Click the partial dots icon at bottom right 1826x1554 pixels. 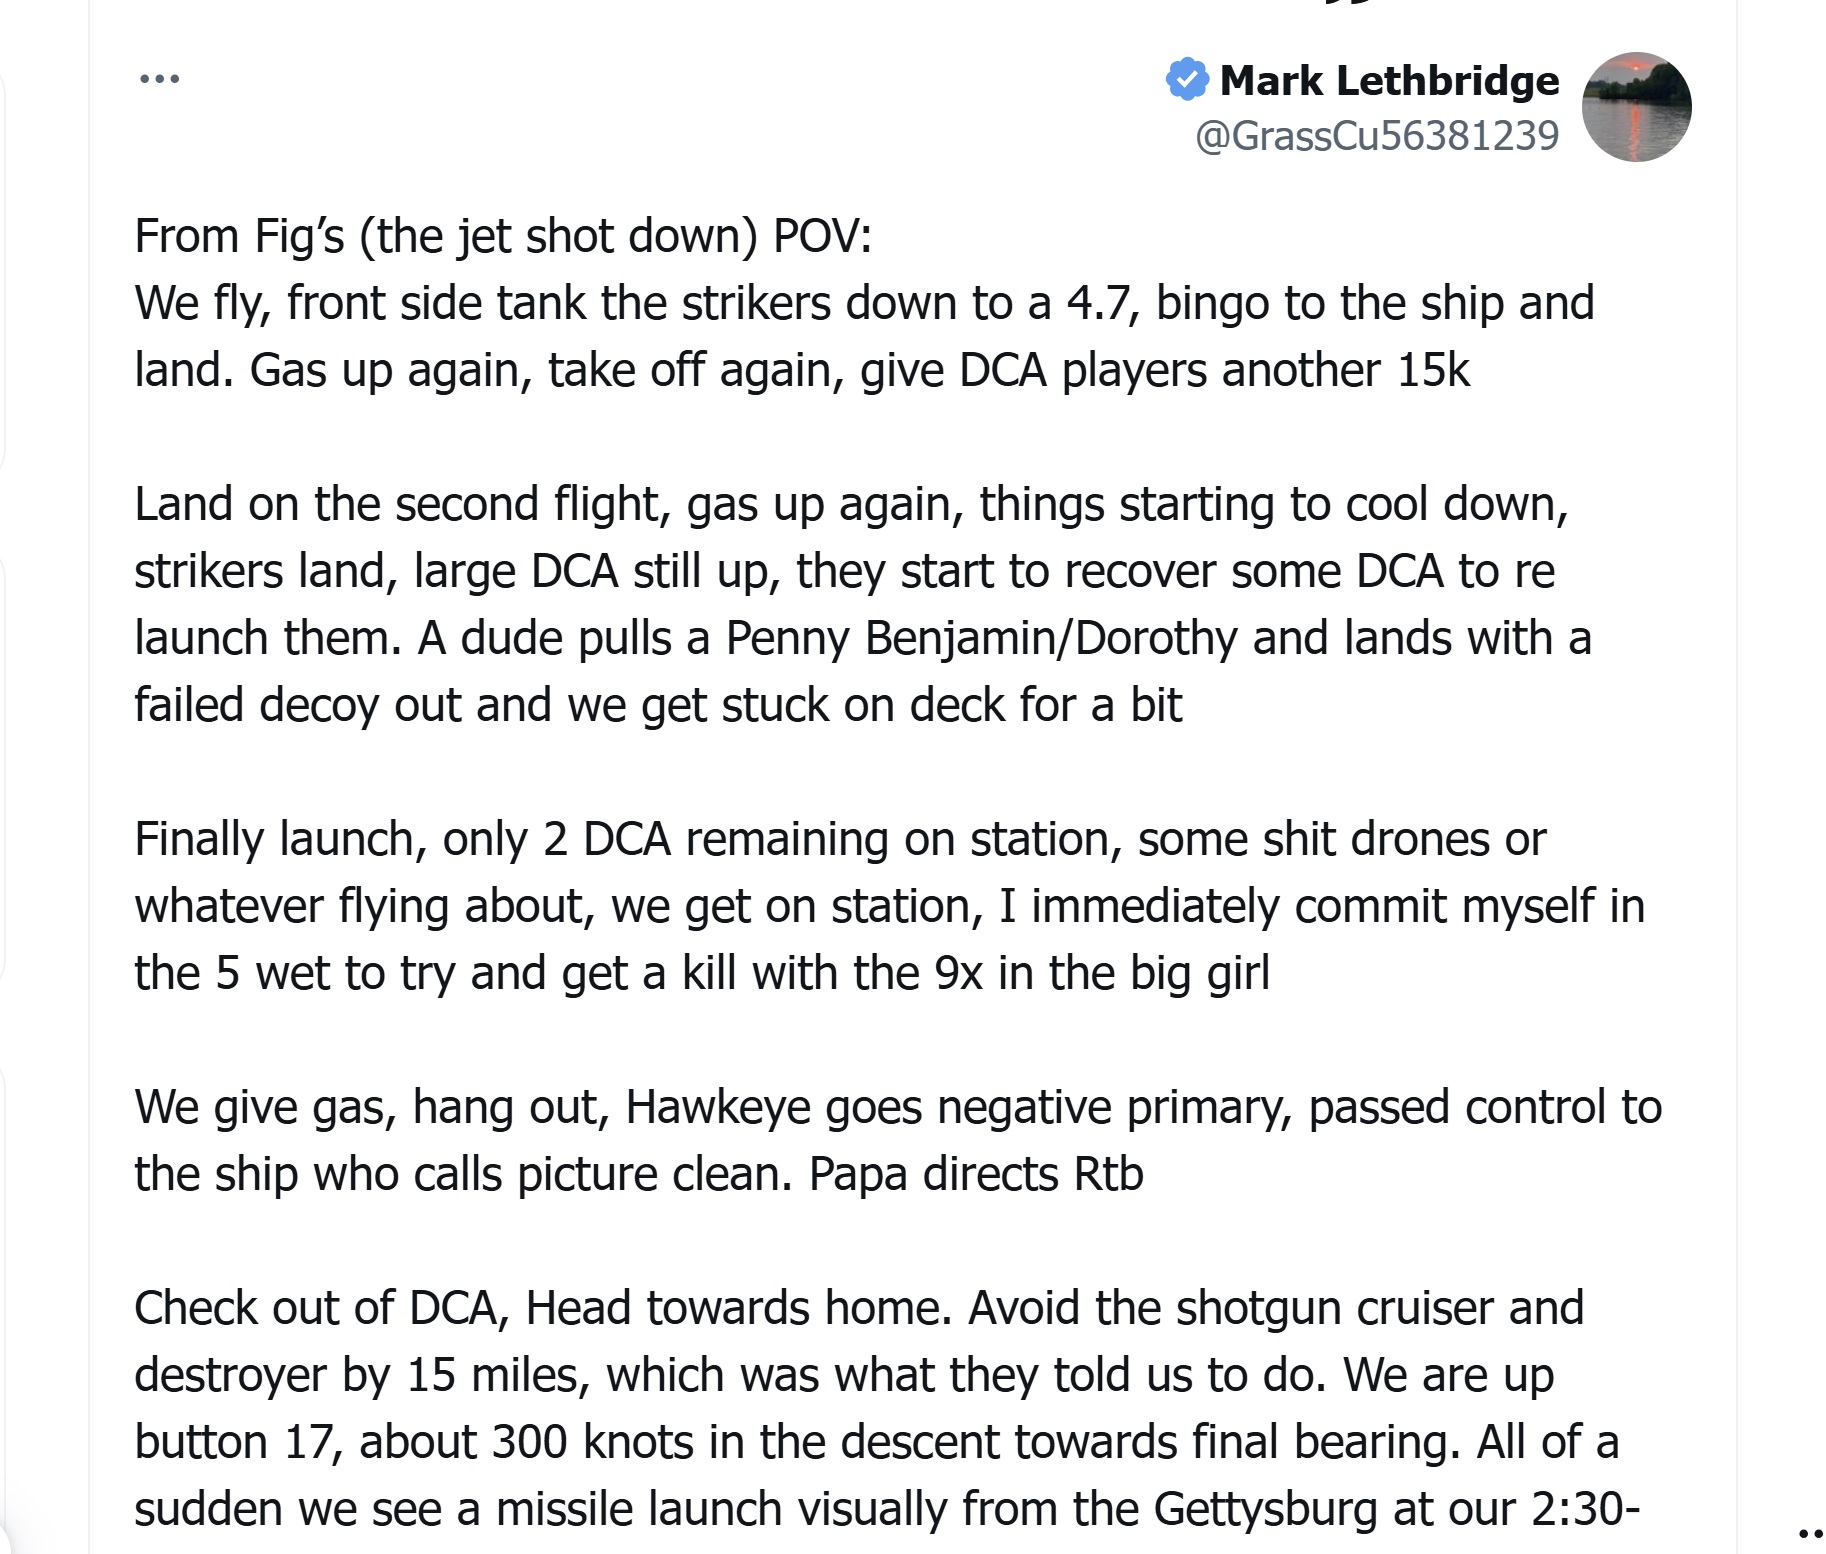(1812, 1533)
